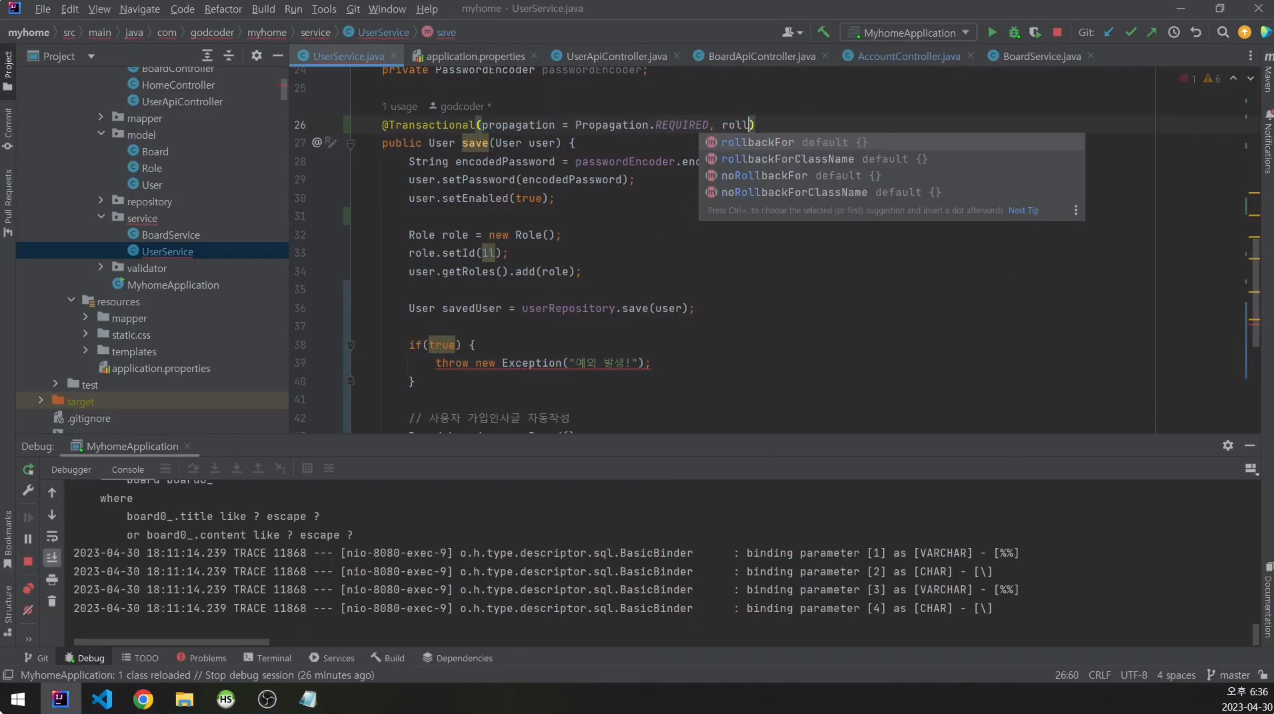Screen dimensions: 1274x714
Task: Clear the console with the trash icon
Action: click(52, 600)
